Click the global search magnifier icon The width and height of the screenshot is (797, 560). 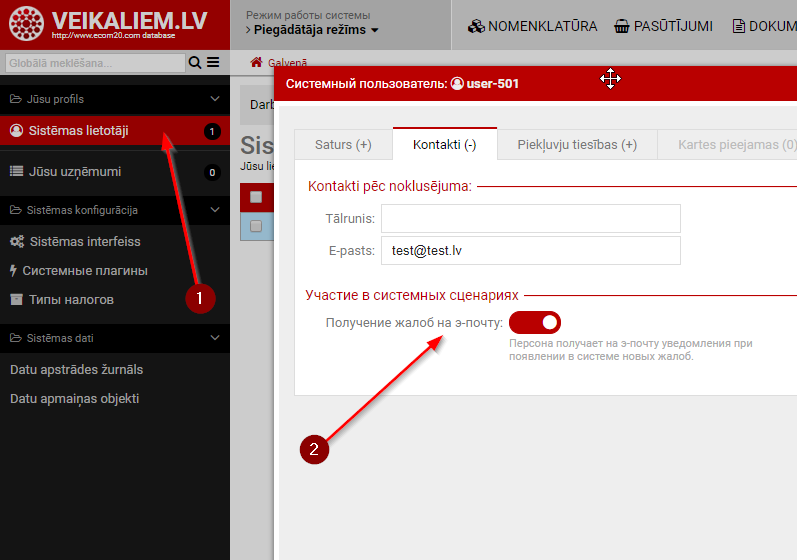tap(195, 63)
